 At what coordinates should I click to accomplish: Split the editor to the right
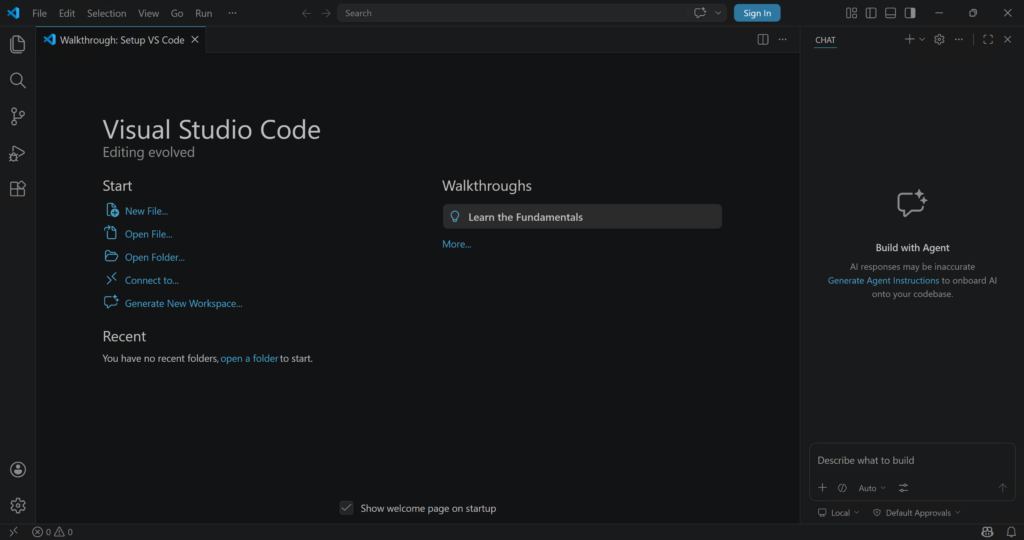763,39
